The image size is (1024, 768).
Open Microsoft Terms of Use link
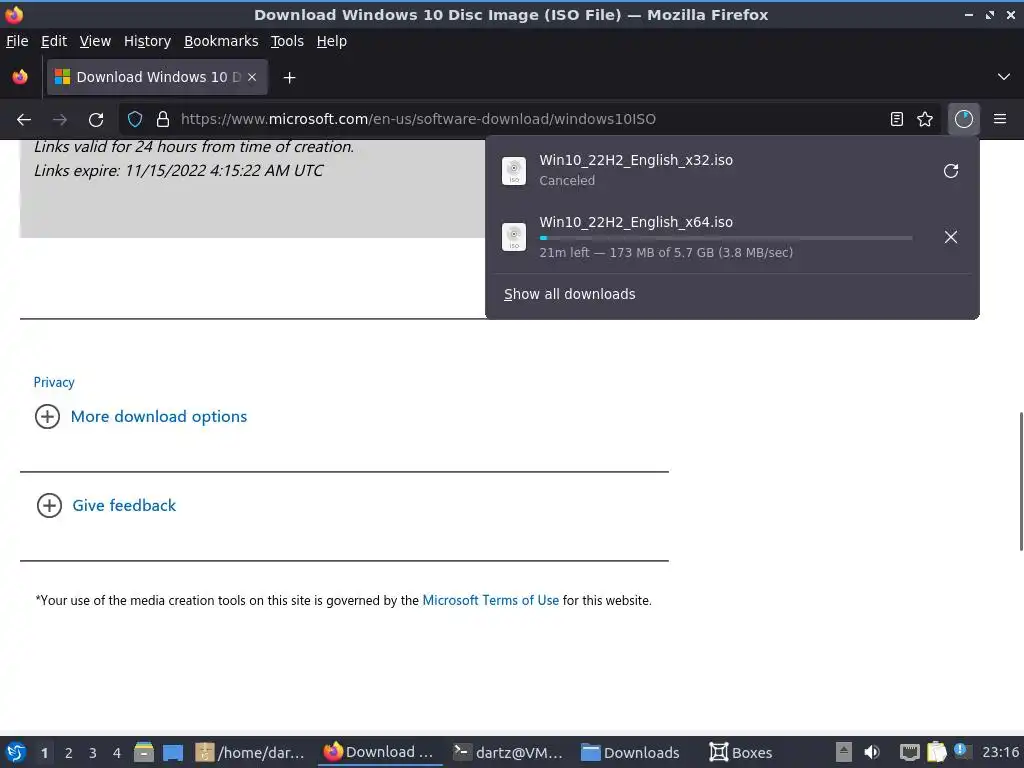490,600
